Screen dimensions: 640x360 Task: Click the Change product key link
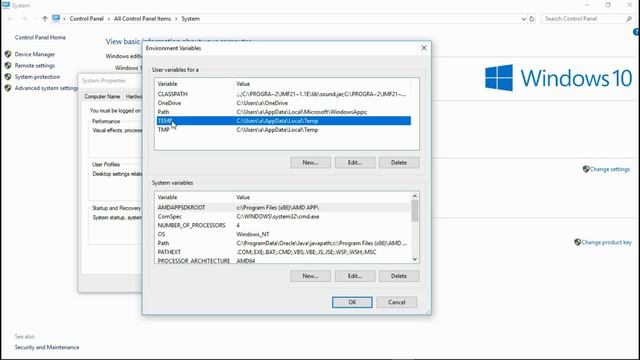(607, 242)
